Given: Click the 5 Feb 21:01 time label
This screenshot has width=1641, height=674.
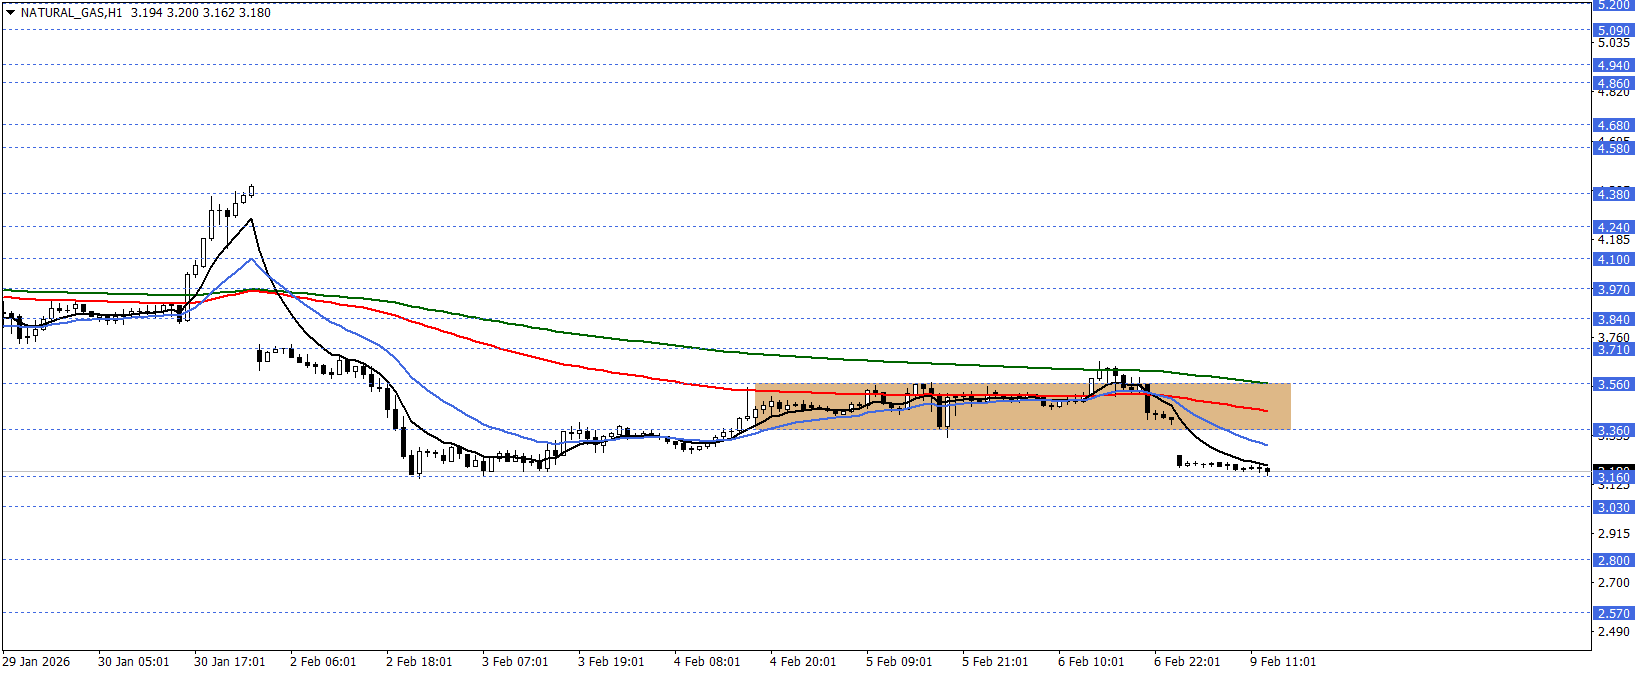Looking at the screenshot, I should click(995, 662).
